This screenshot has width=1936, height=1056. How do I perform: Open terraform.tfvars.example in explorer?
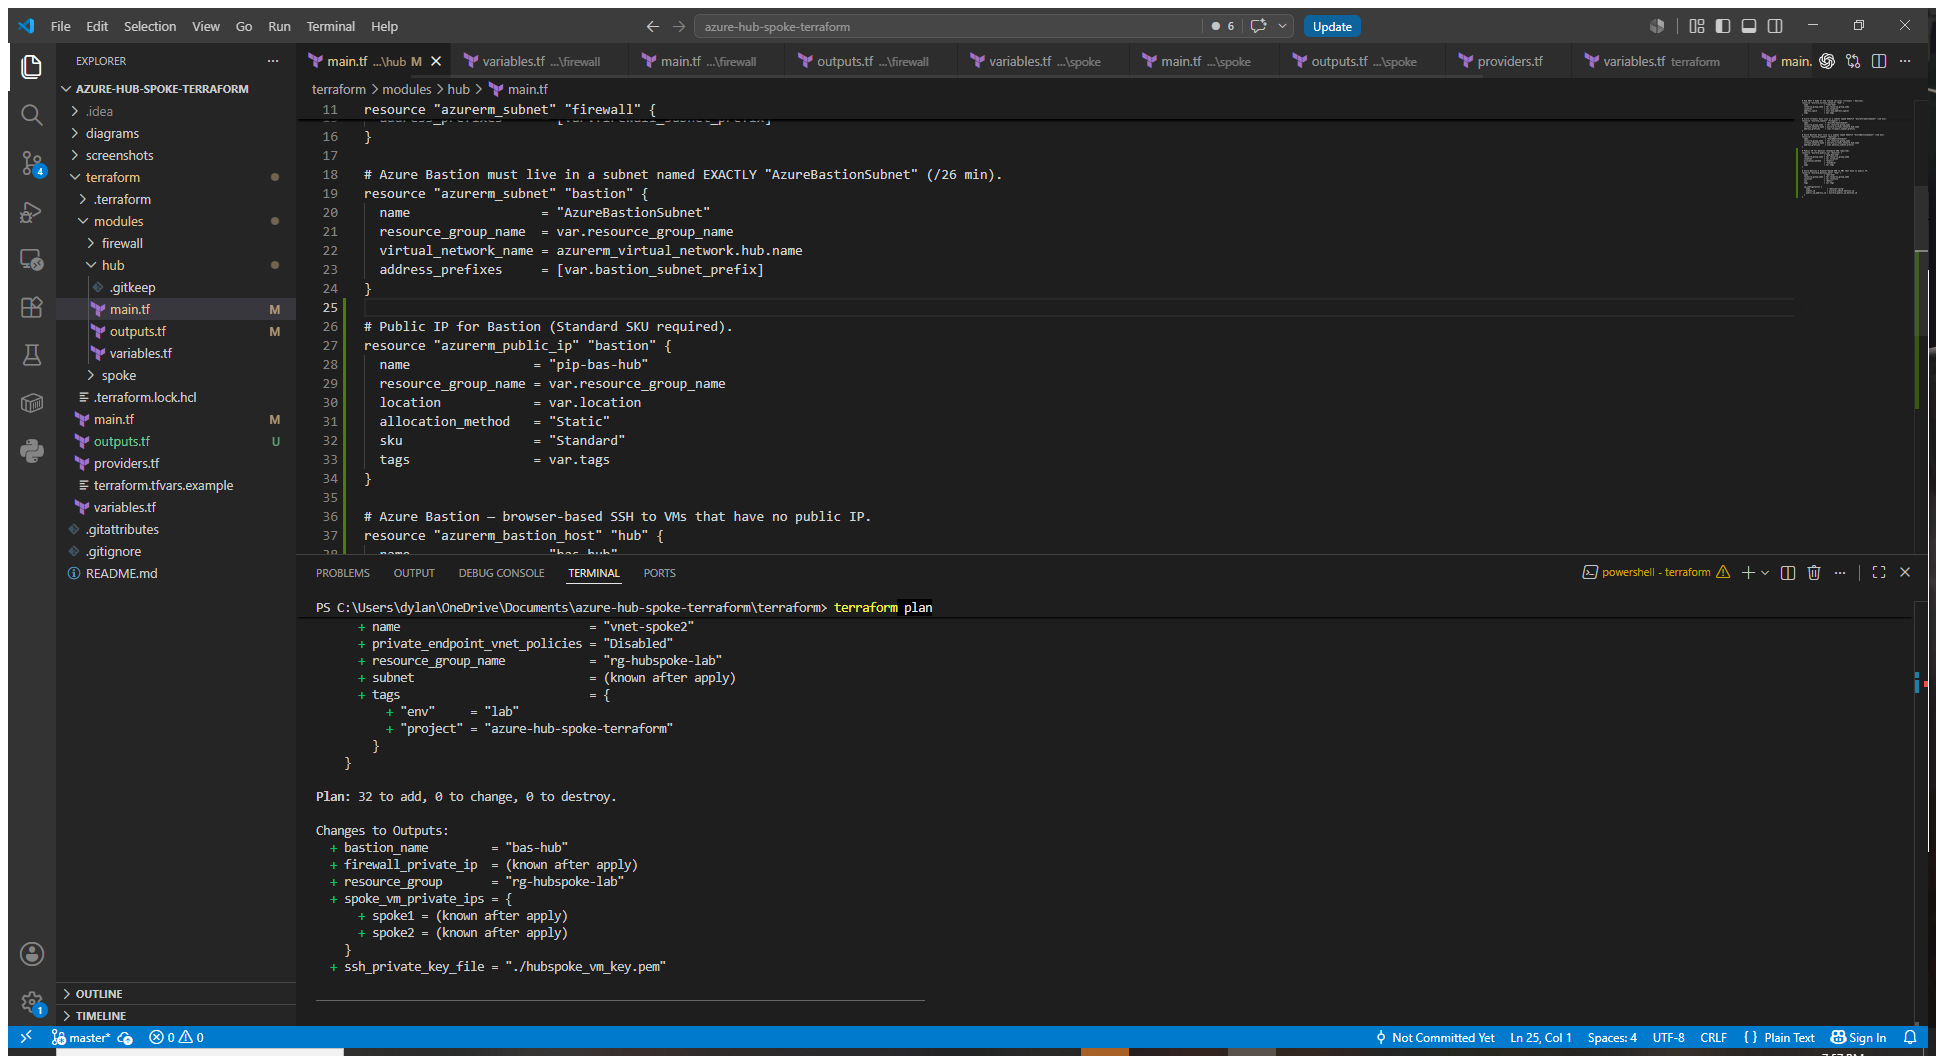click(163, 485)
